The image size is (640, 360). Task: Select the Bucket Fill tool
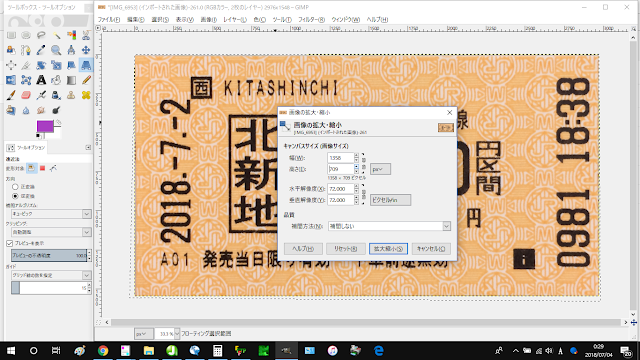(56, 80)
